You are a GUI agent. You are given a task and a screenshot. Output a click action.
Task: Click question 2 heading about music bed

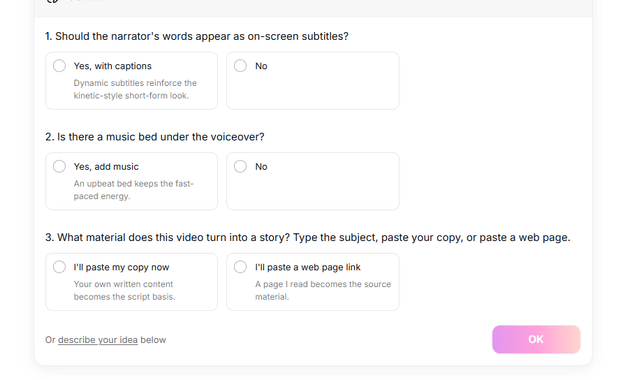pyautogui.click(x=155, y=137)
